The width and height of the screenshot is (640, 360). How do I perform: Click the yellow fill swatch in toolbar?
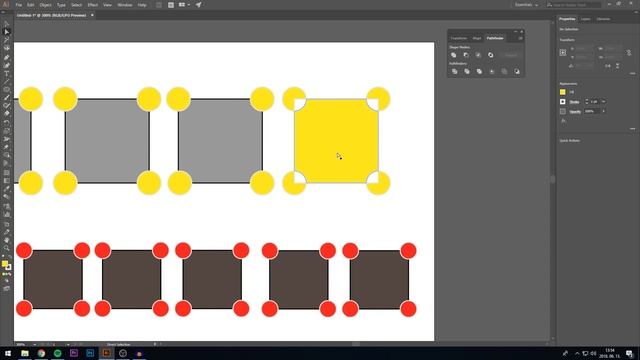click(5, 264)
